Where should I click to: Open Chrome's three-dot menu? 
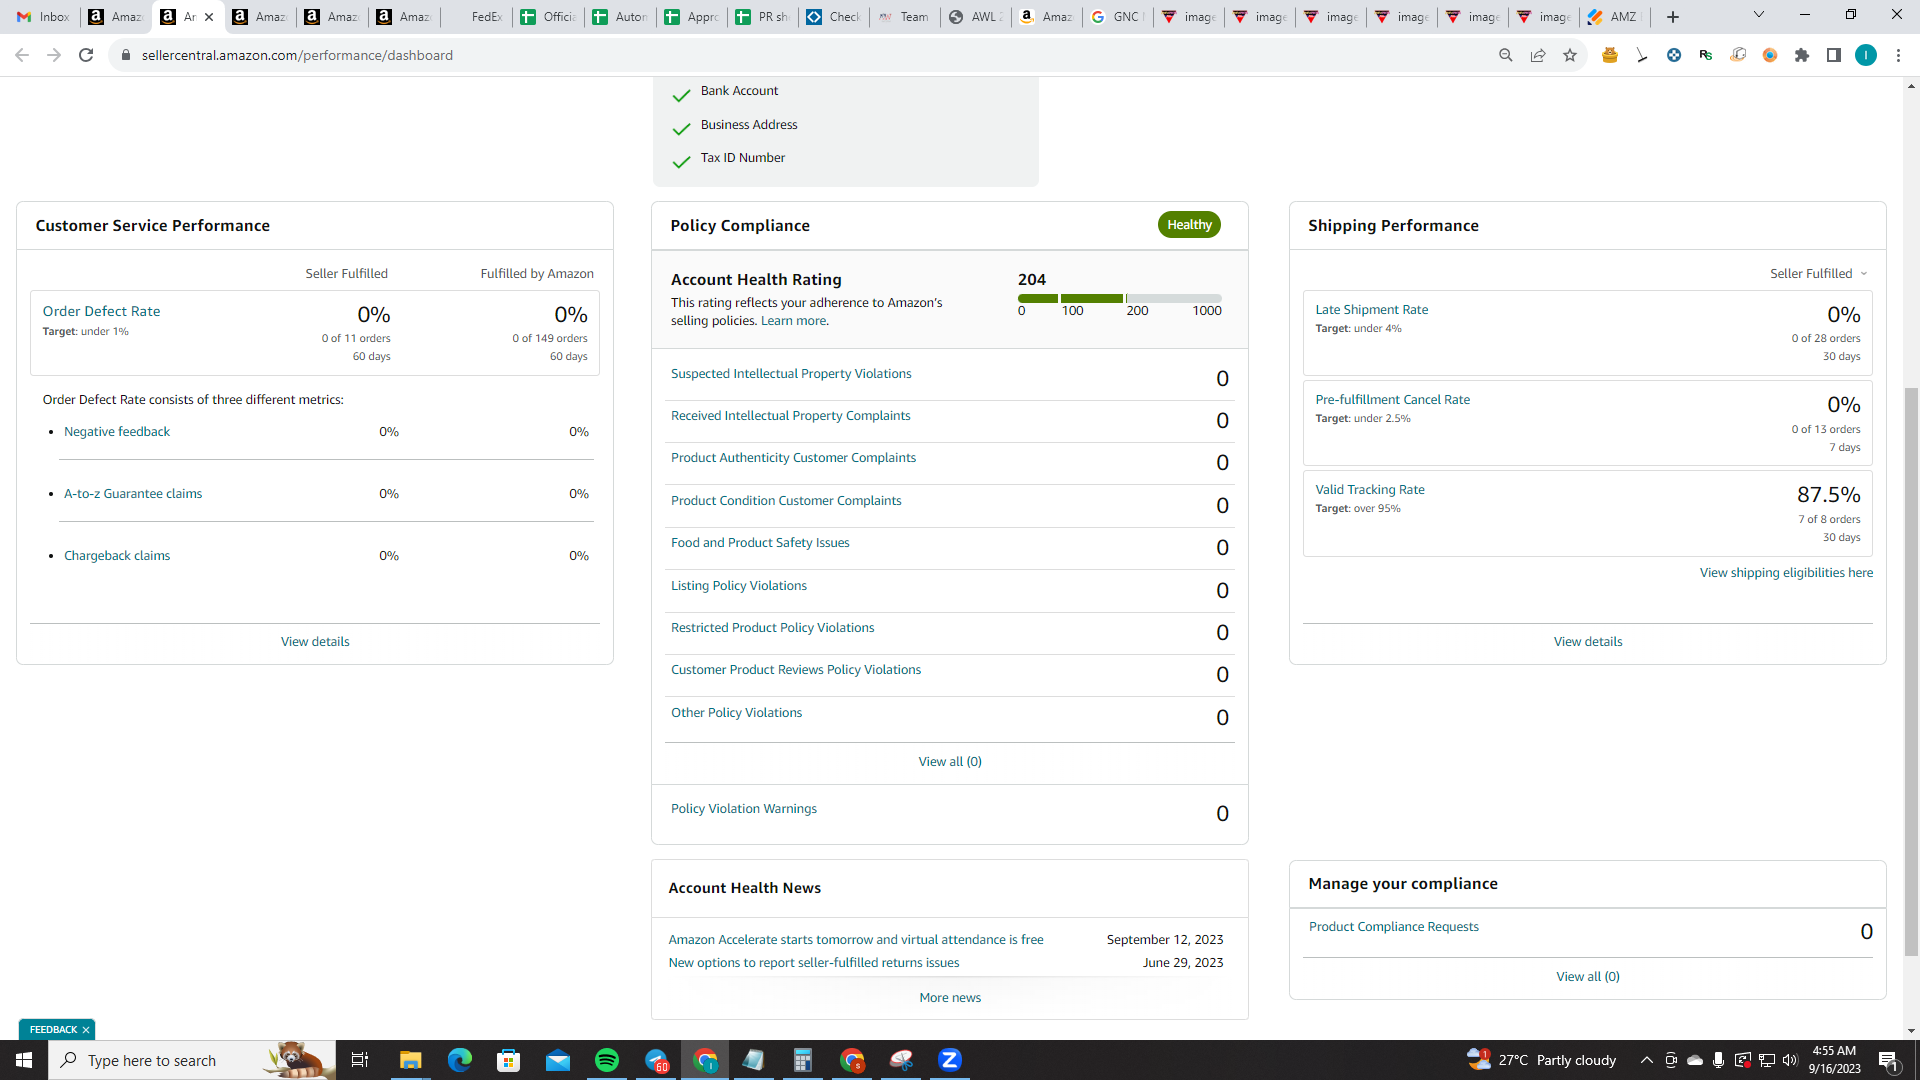[x=1898, y=55]
